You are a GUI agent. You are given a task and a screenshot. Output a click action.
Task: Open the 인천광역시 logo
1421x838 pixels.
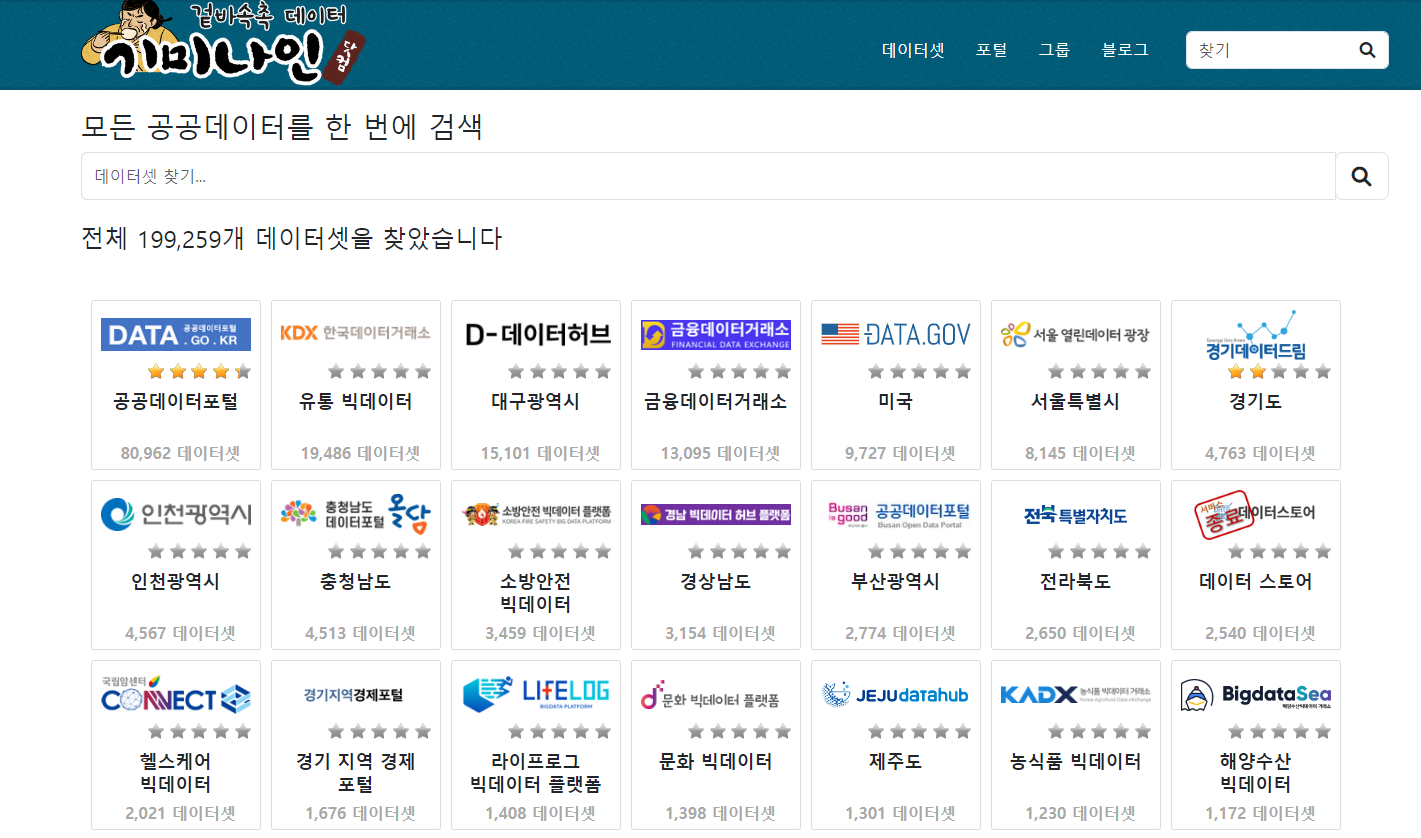pyautogui.click(x=176, y=515)
